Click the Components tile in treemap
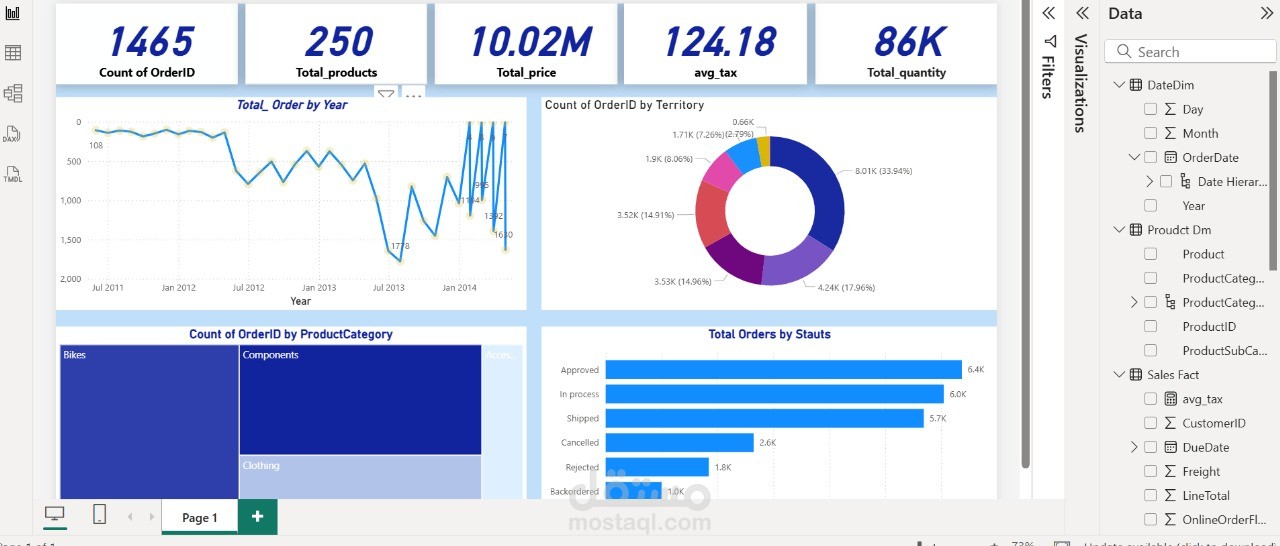The height and width of the screenshot is (546, 1280). tap(360, 400)
